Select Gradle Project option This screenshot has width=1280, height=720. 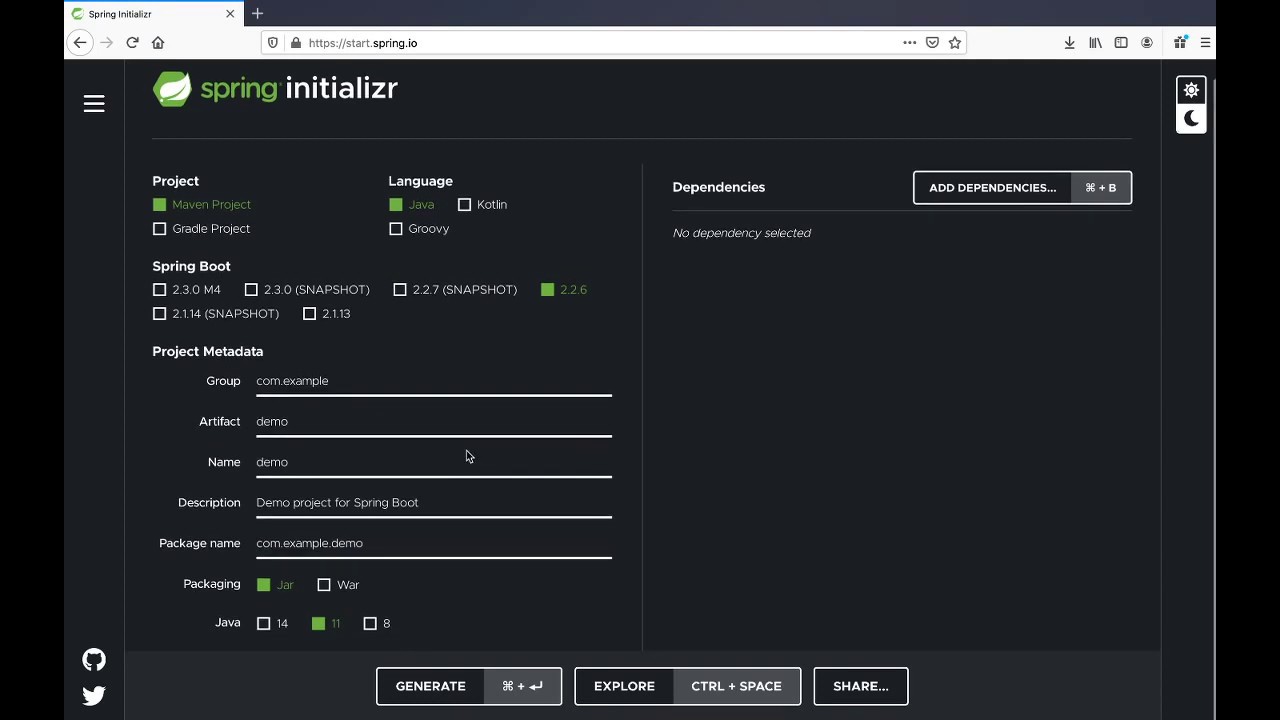coord(201,229)
